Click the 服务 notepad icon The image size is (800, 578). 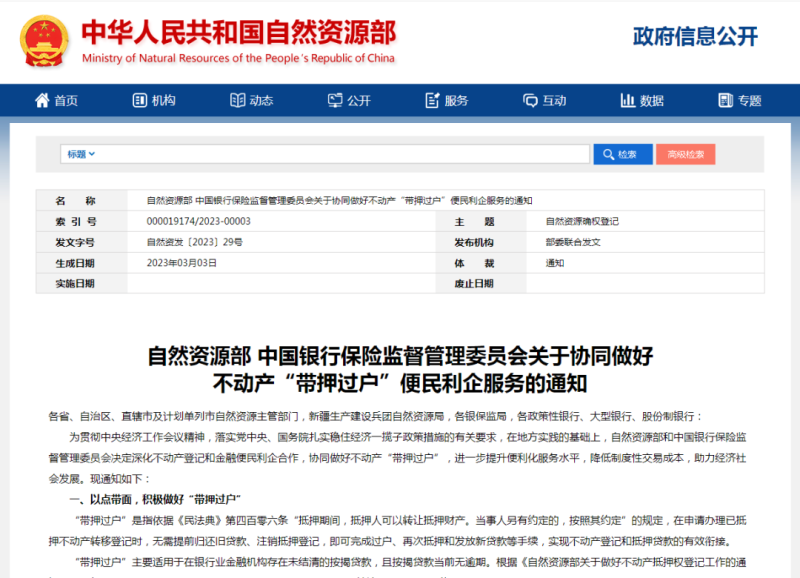point(432,100)
